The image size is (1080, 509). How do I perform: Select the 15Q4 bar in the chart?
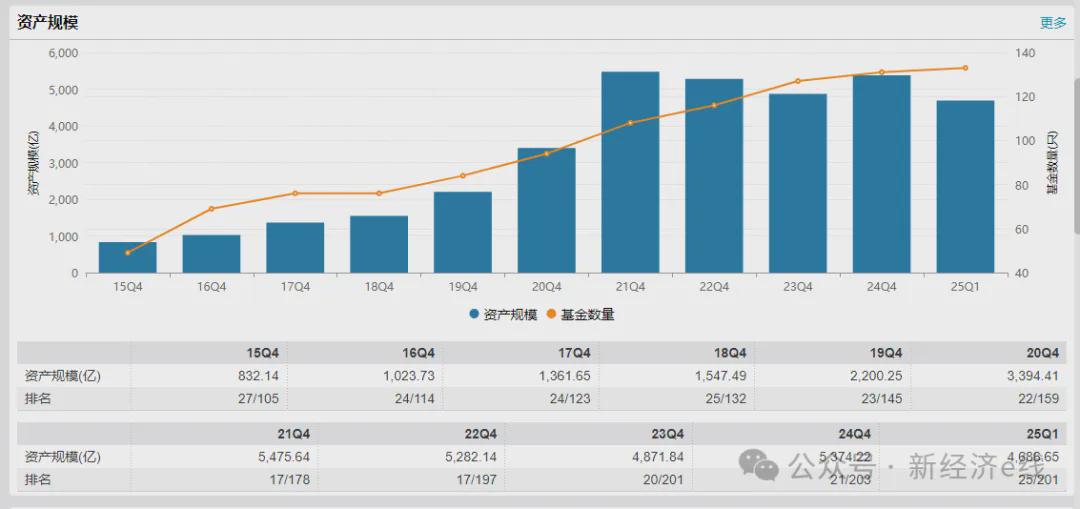(x=127, y=258)
